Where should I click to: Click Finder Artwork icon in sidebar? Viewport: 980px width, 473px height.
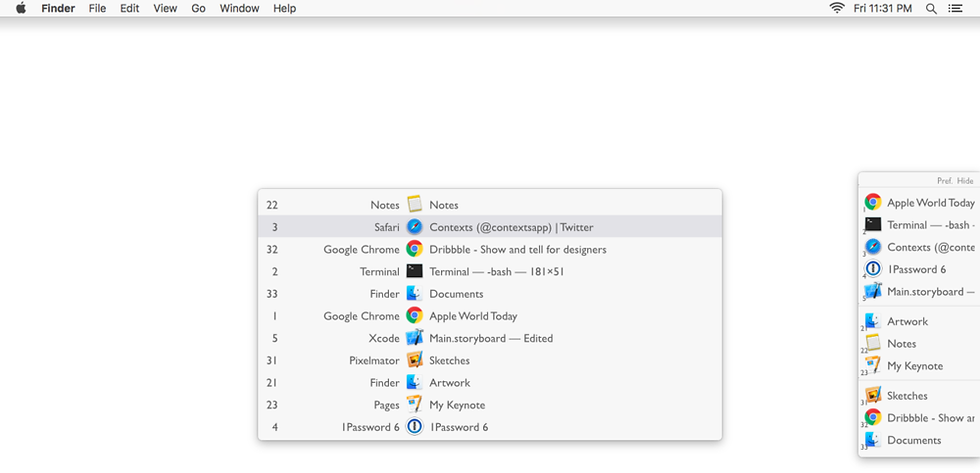873,321
